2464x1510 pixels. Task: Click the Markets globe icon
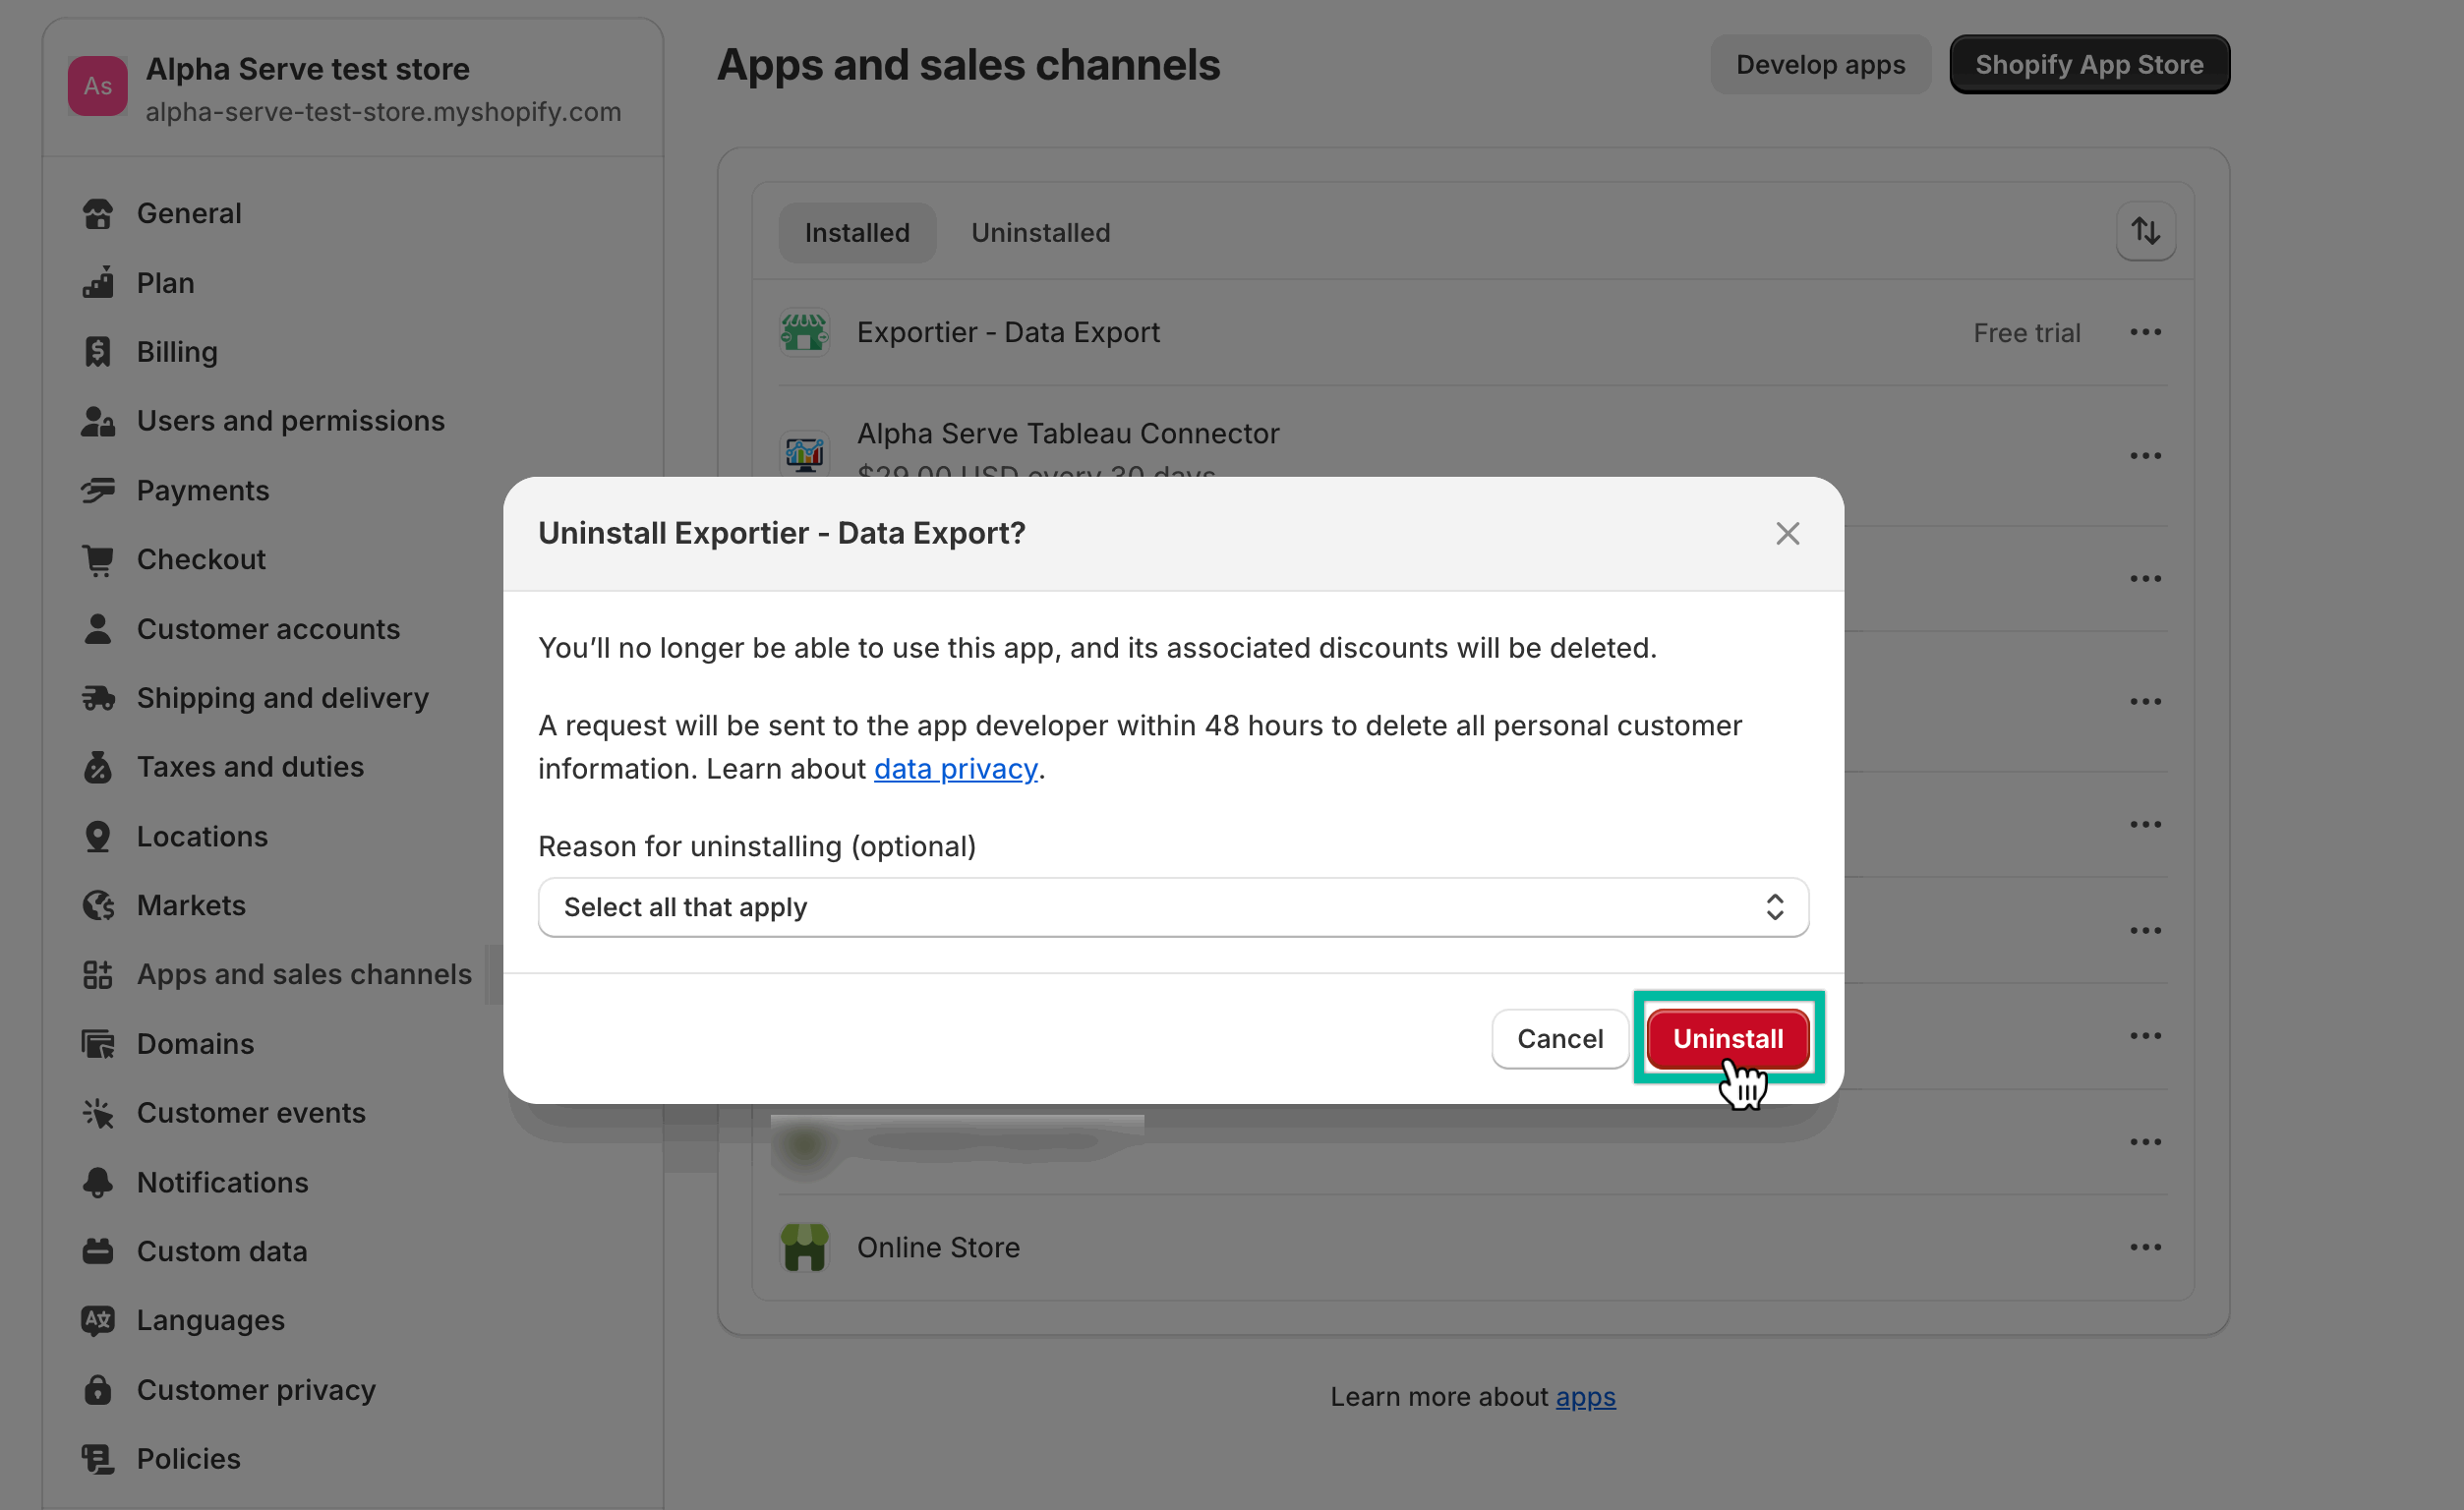pyautogui.click(x=97, y=905)
